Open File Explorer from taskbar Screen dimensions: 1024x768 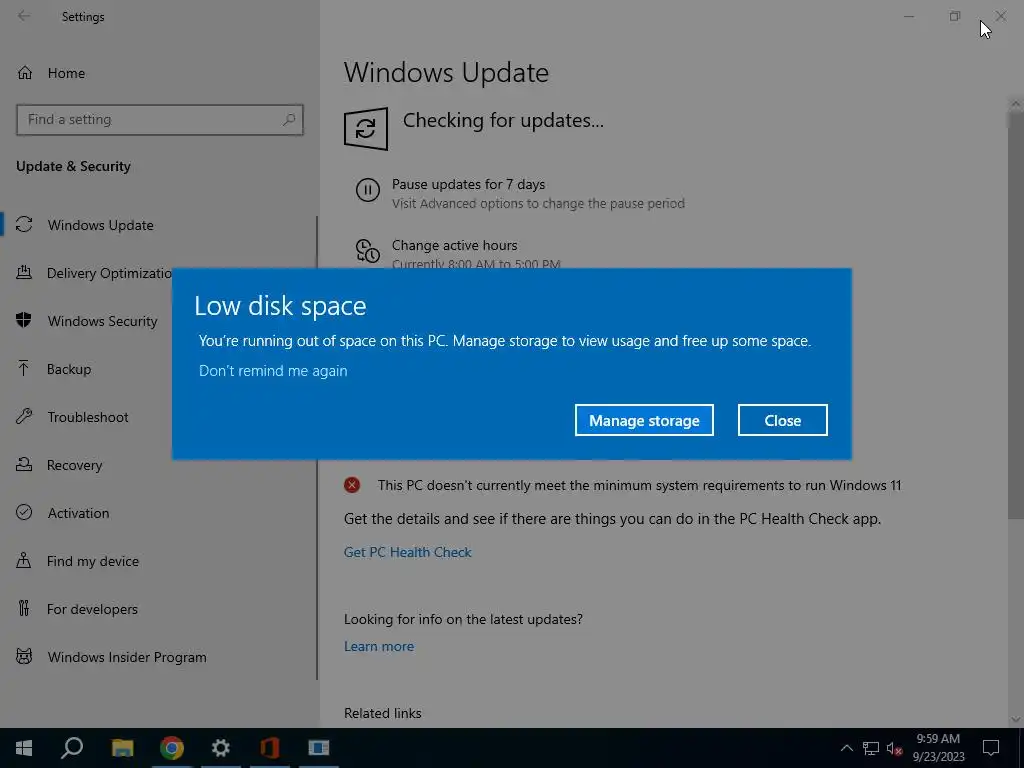(122, 748)
